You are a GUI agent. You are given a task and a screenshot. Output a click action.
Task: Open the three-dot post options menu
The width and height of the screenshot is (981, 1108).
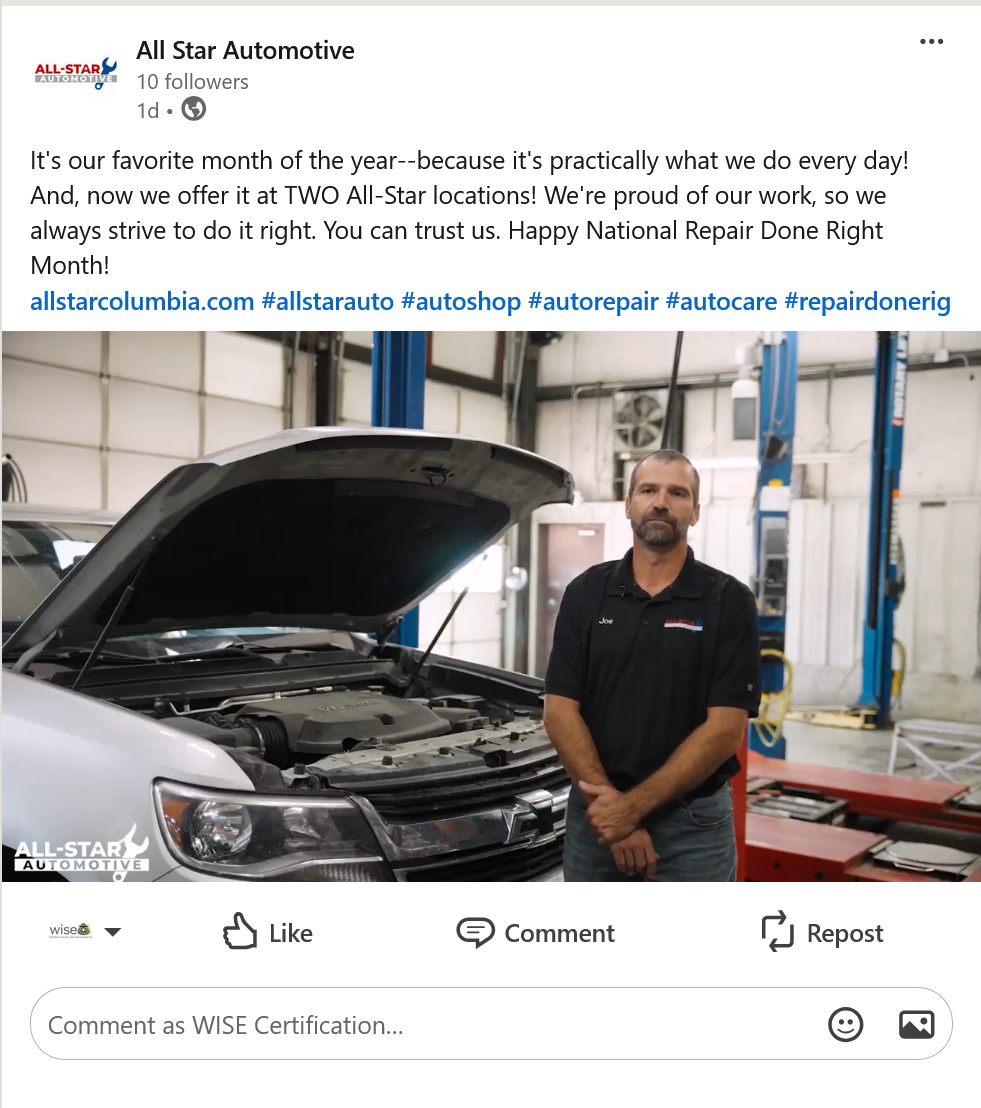931,42
